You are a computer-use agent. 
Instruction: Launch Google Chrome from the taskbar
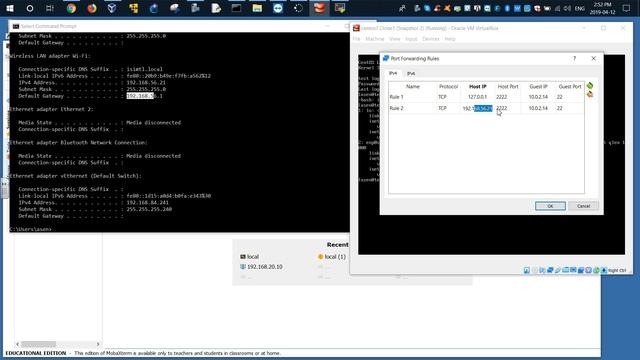point(71,8)
